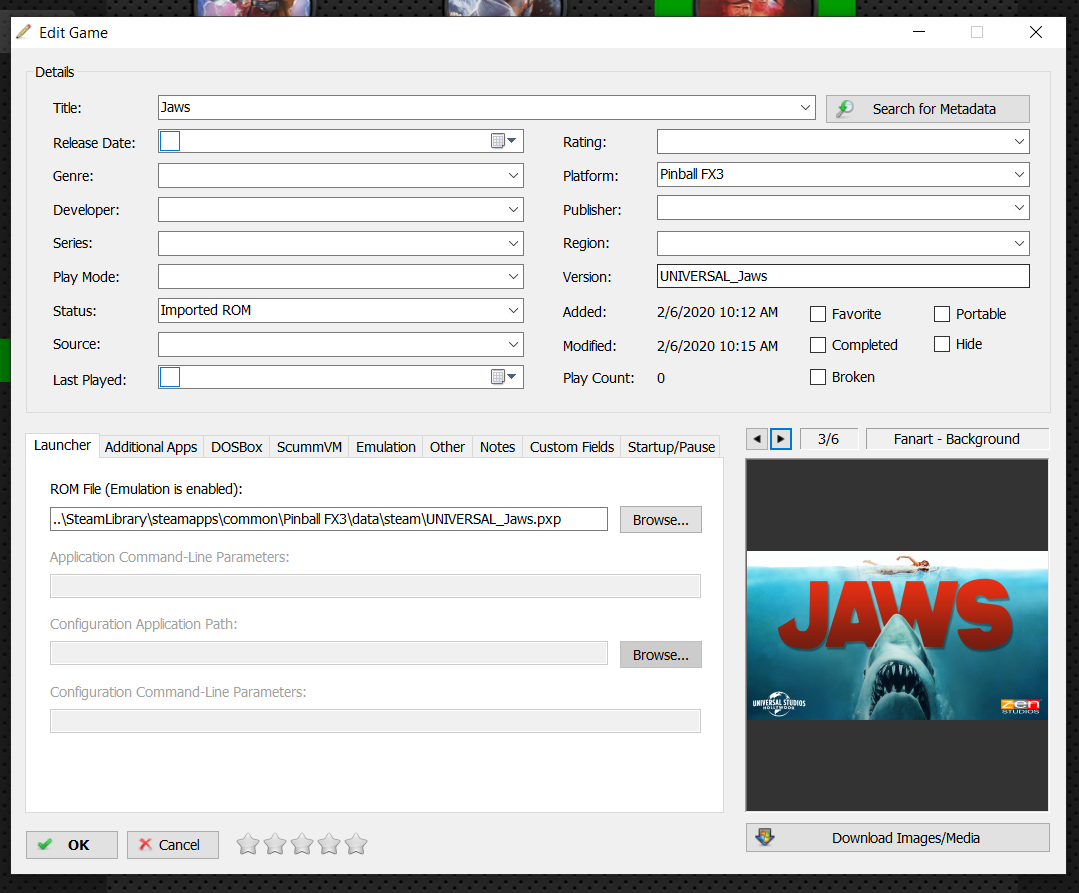Click the next image arrow button
This screenshot has height=893, width=1079.
[x=781, y=439]
